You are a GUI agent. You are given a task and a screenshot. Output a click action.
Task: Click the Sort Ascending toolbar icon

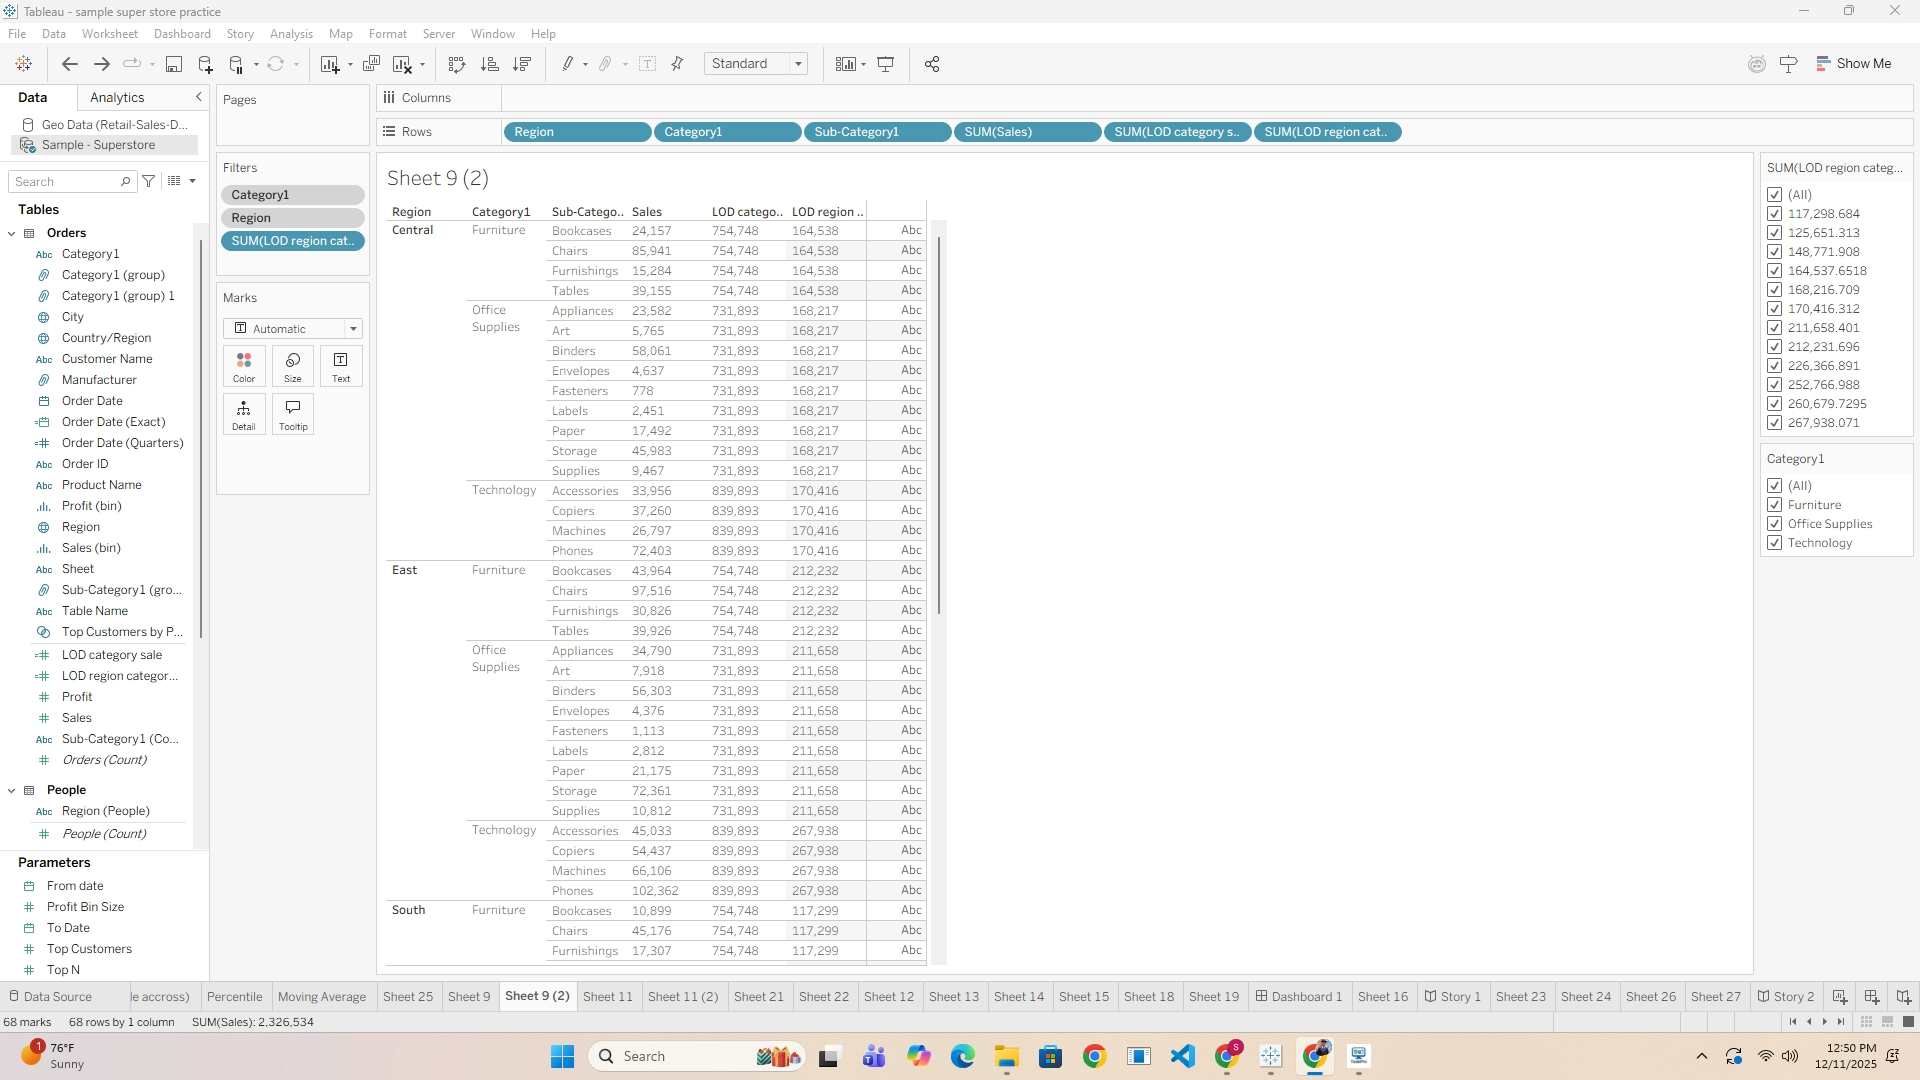(490, 64)
